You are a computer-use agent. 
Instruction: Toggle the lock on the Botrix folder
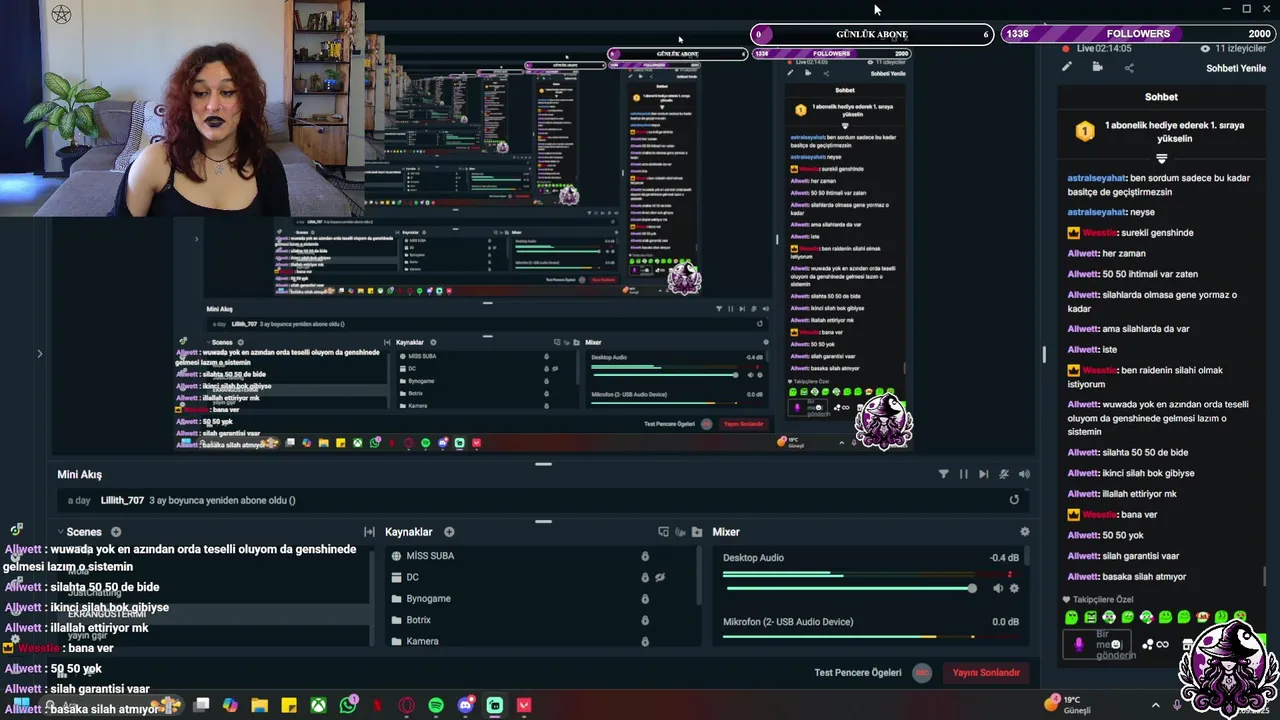[x=645, y=620]
